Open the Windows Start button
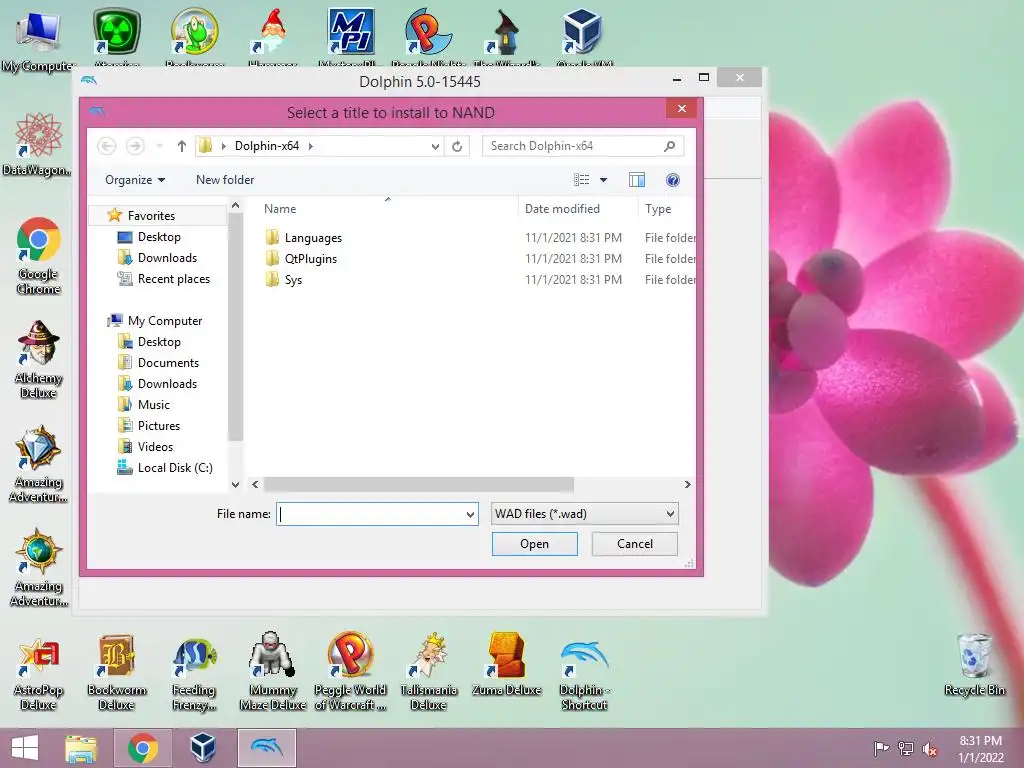 [25, 748]
